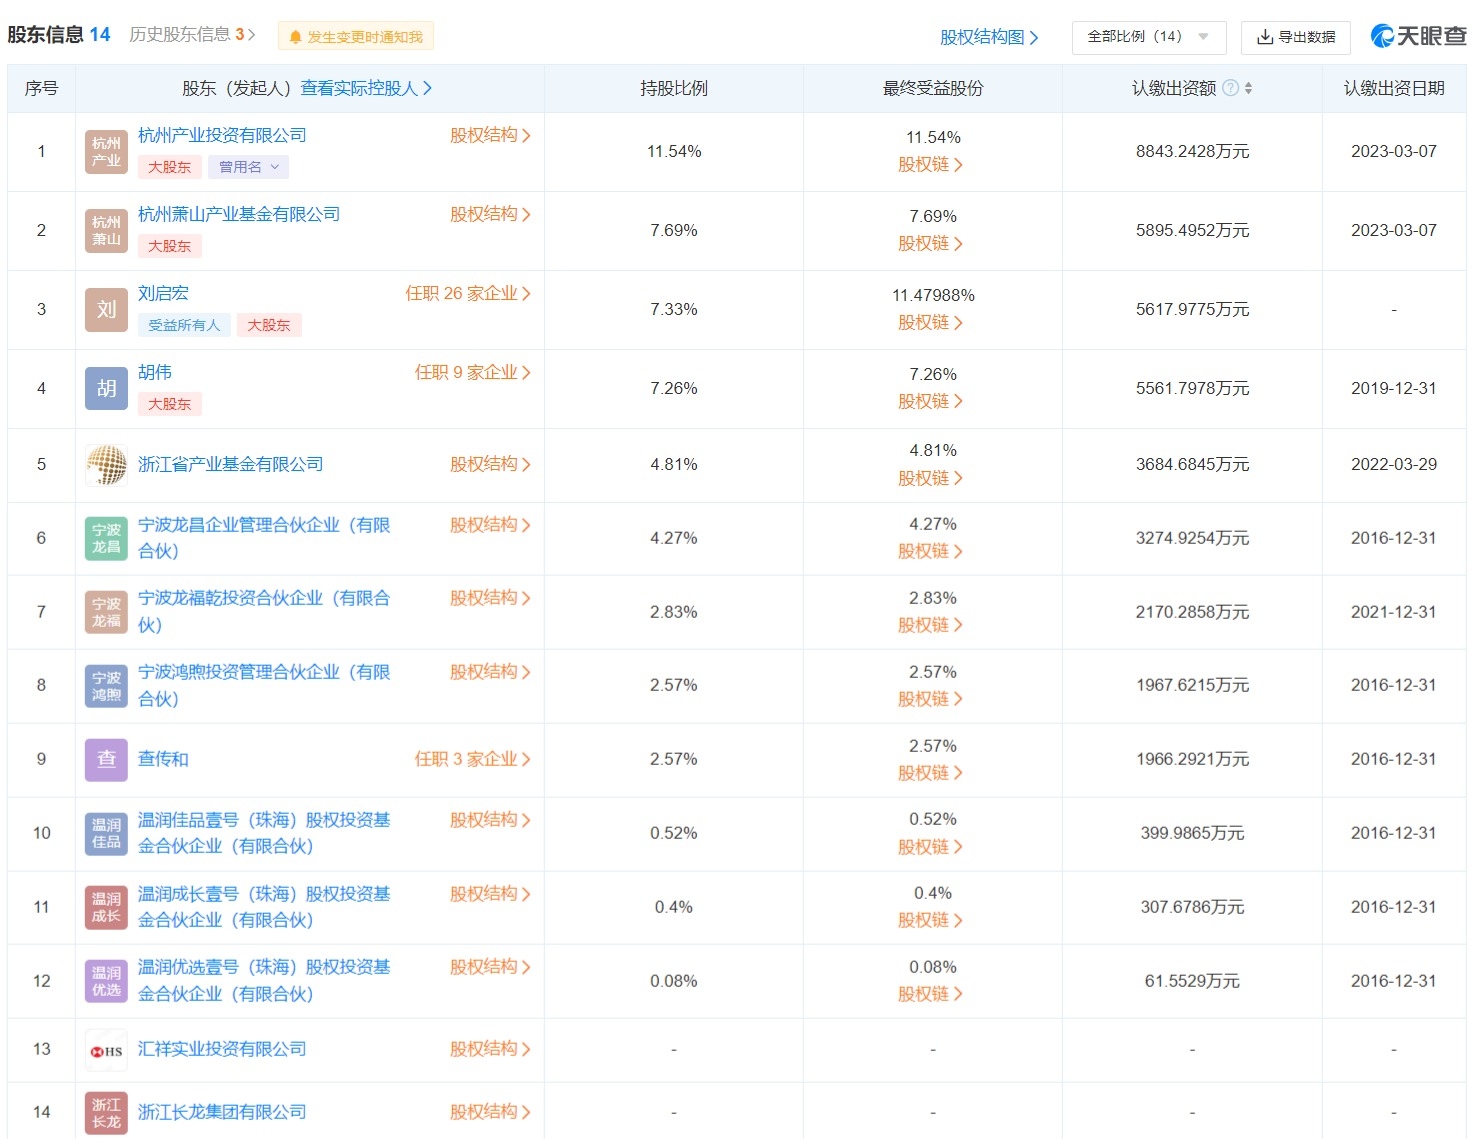Image resolution: width=1478 pixels, height=1139 pixels.
Task: Click the 持股比例 column header
Action: point(674,88)
